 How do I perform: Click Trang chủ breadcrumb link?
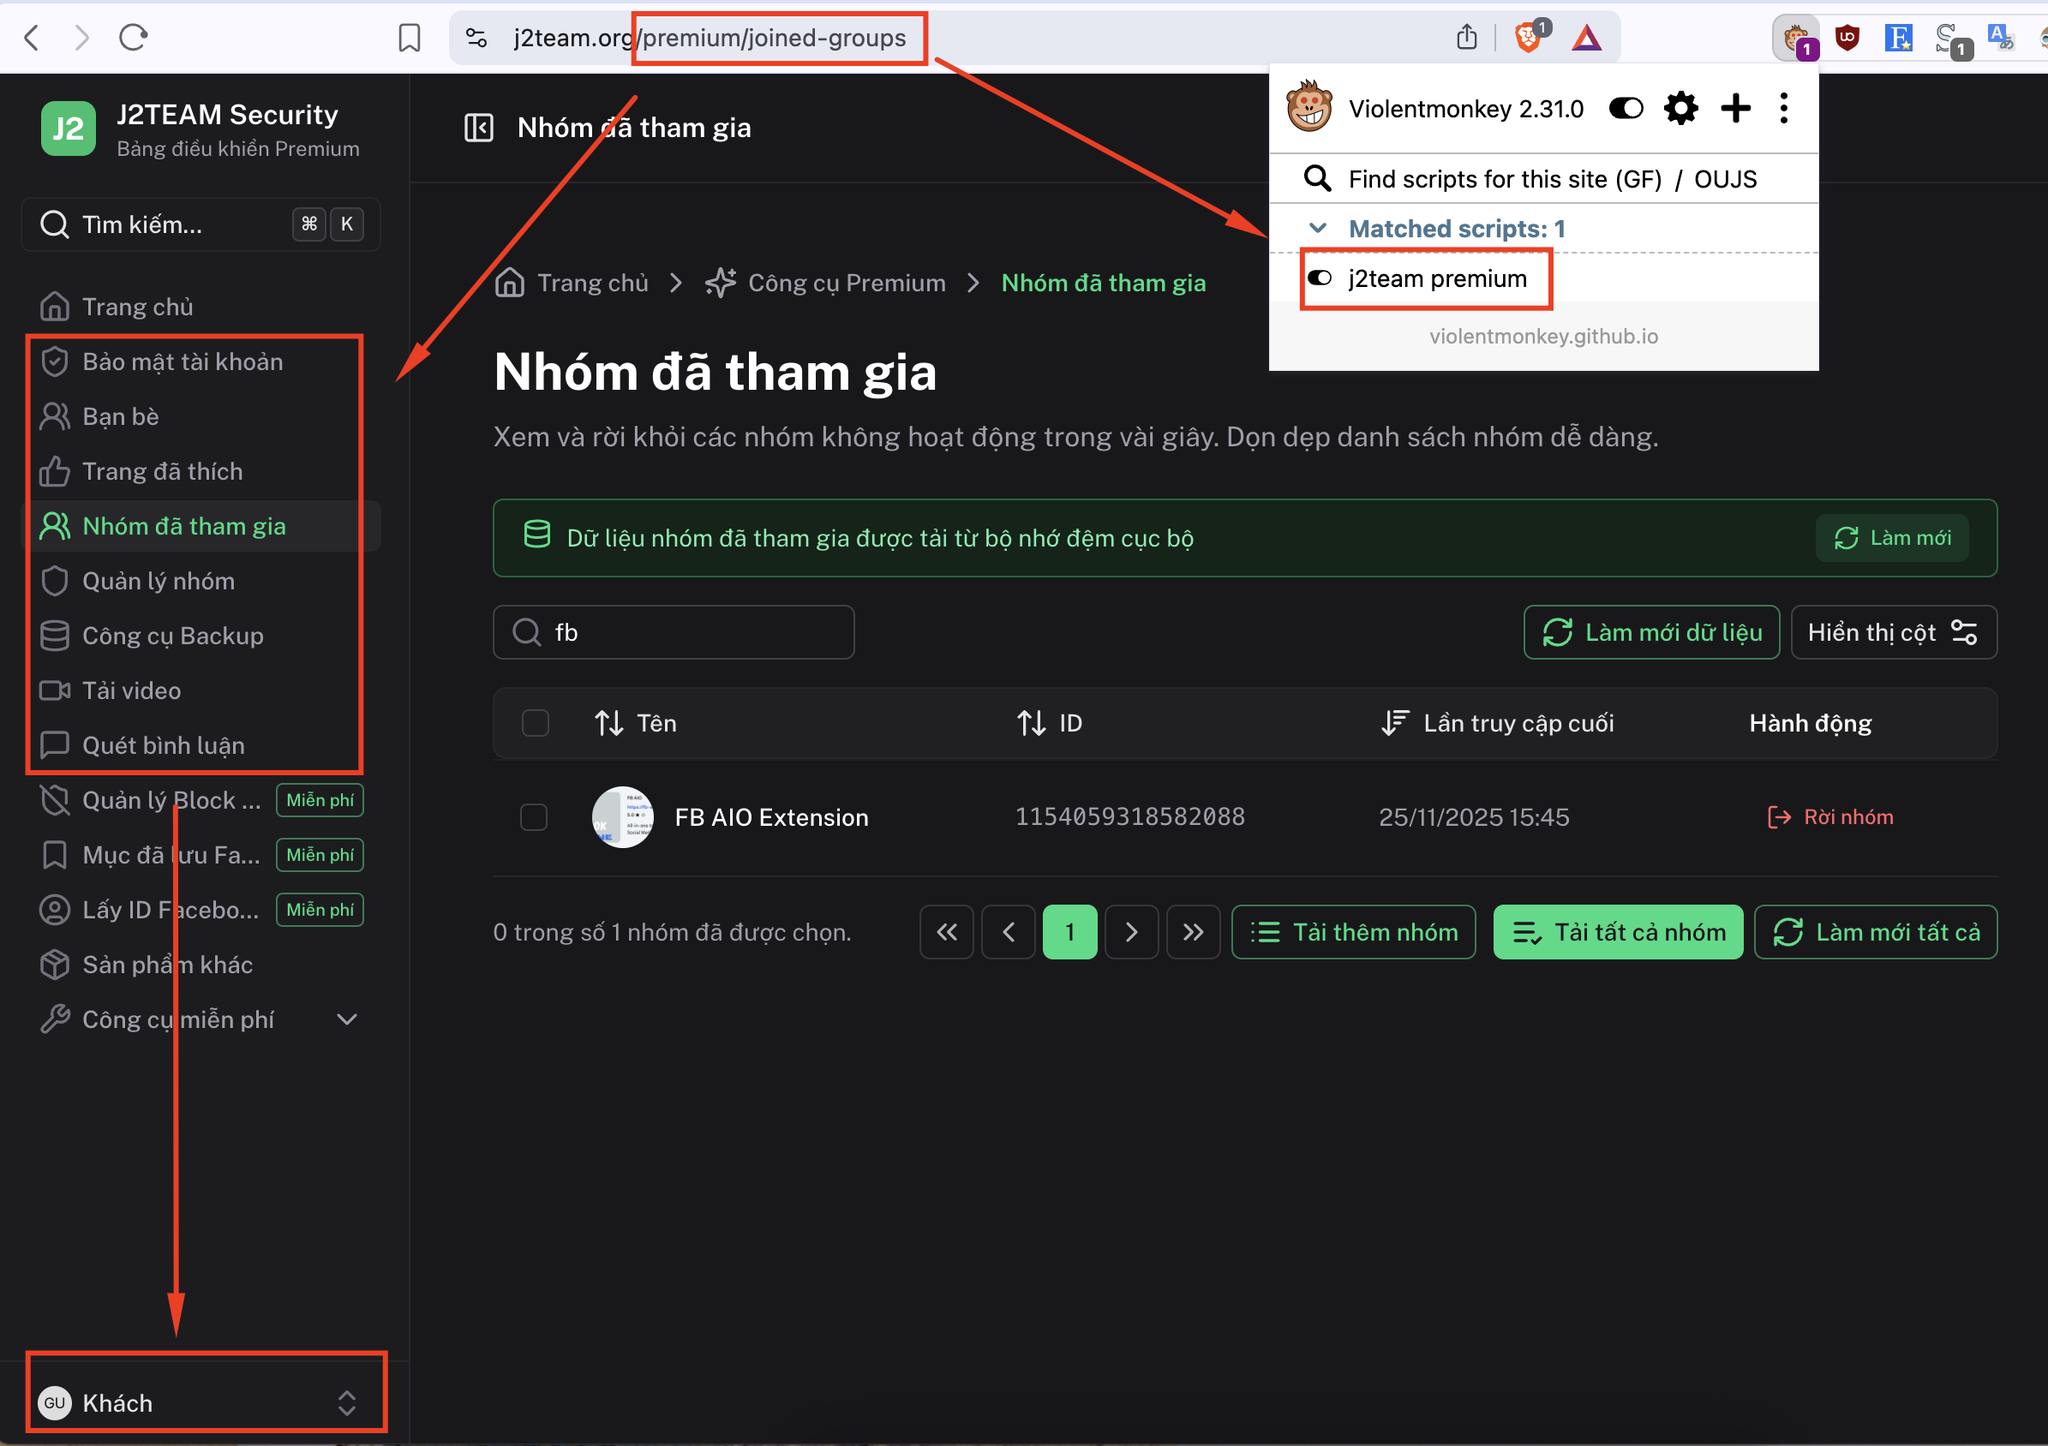point(572,283)
